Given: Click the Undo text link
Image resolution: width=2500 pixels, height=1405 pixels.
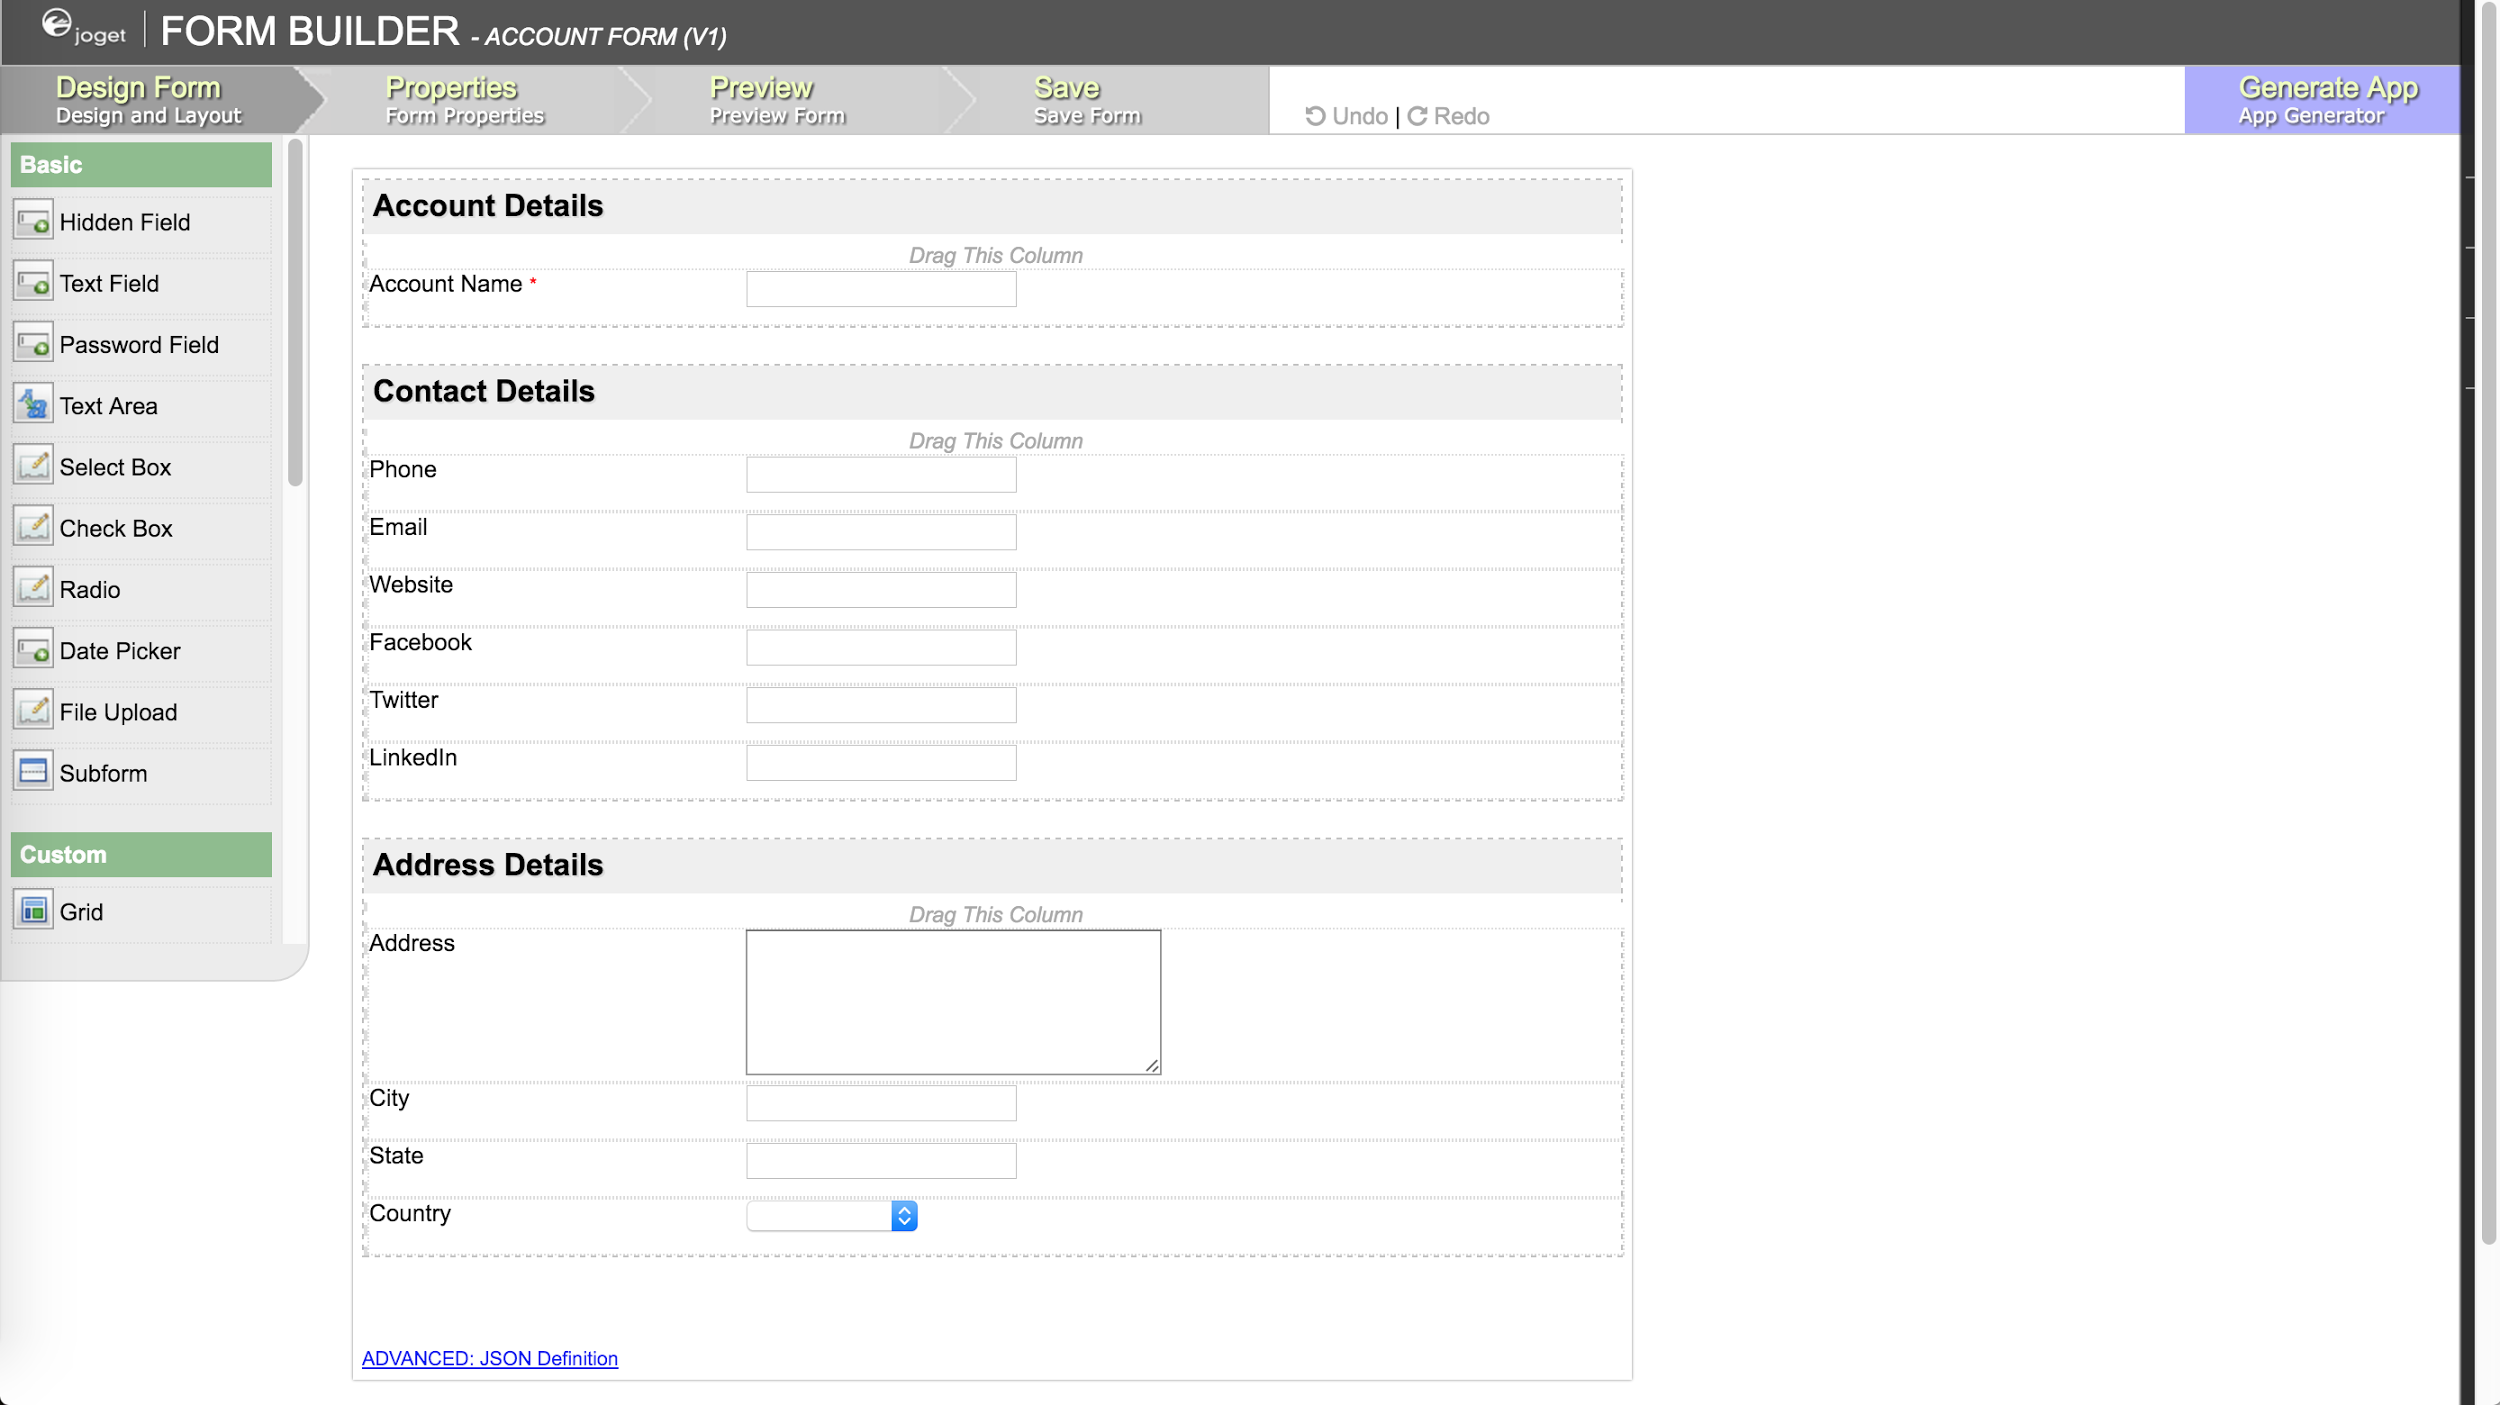Looking at the screenshot, I should coord(1359,117).
